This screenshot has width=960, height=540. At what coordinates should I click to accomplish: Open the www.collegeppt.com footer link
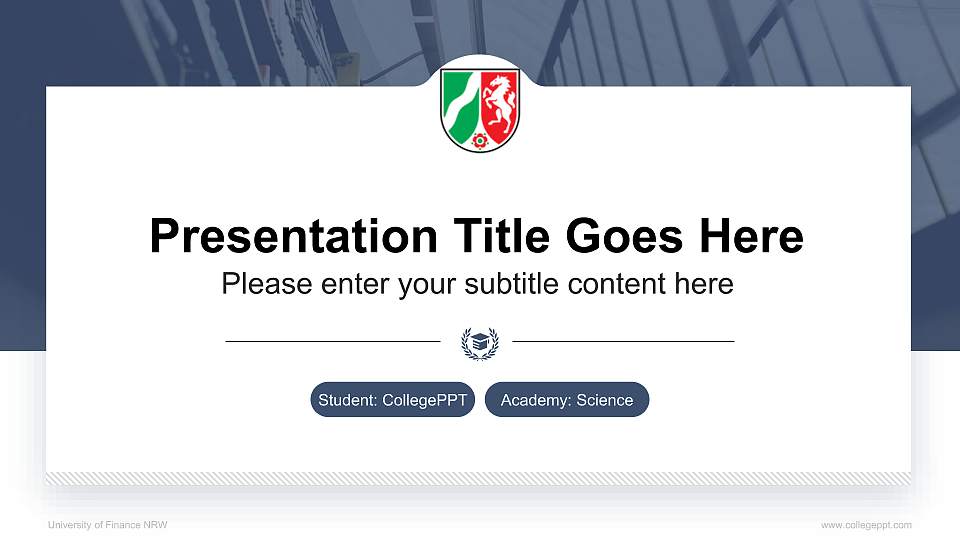(x=866, y=525)
